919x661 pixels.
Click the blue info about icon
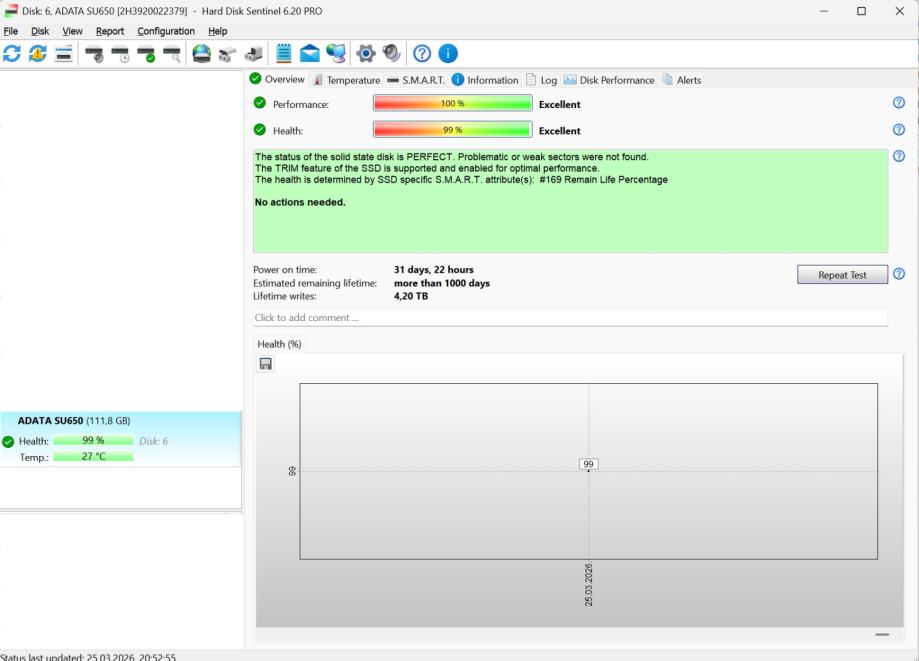pyautogui.click(x=448, y=54)
